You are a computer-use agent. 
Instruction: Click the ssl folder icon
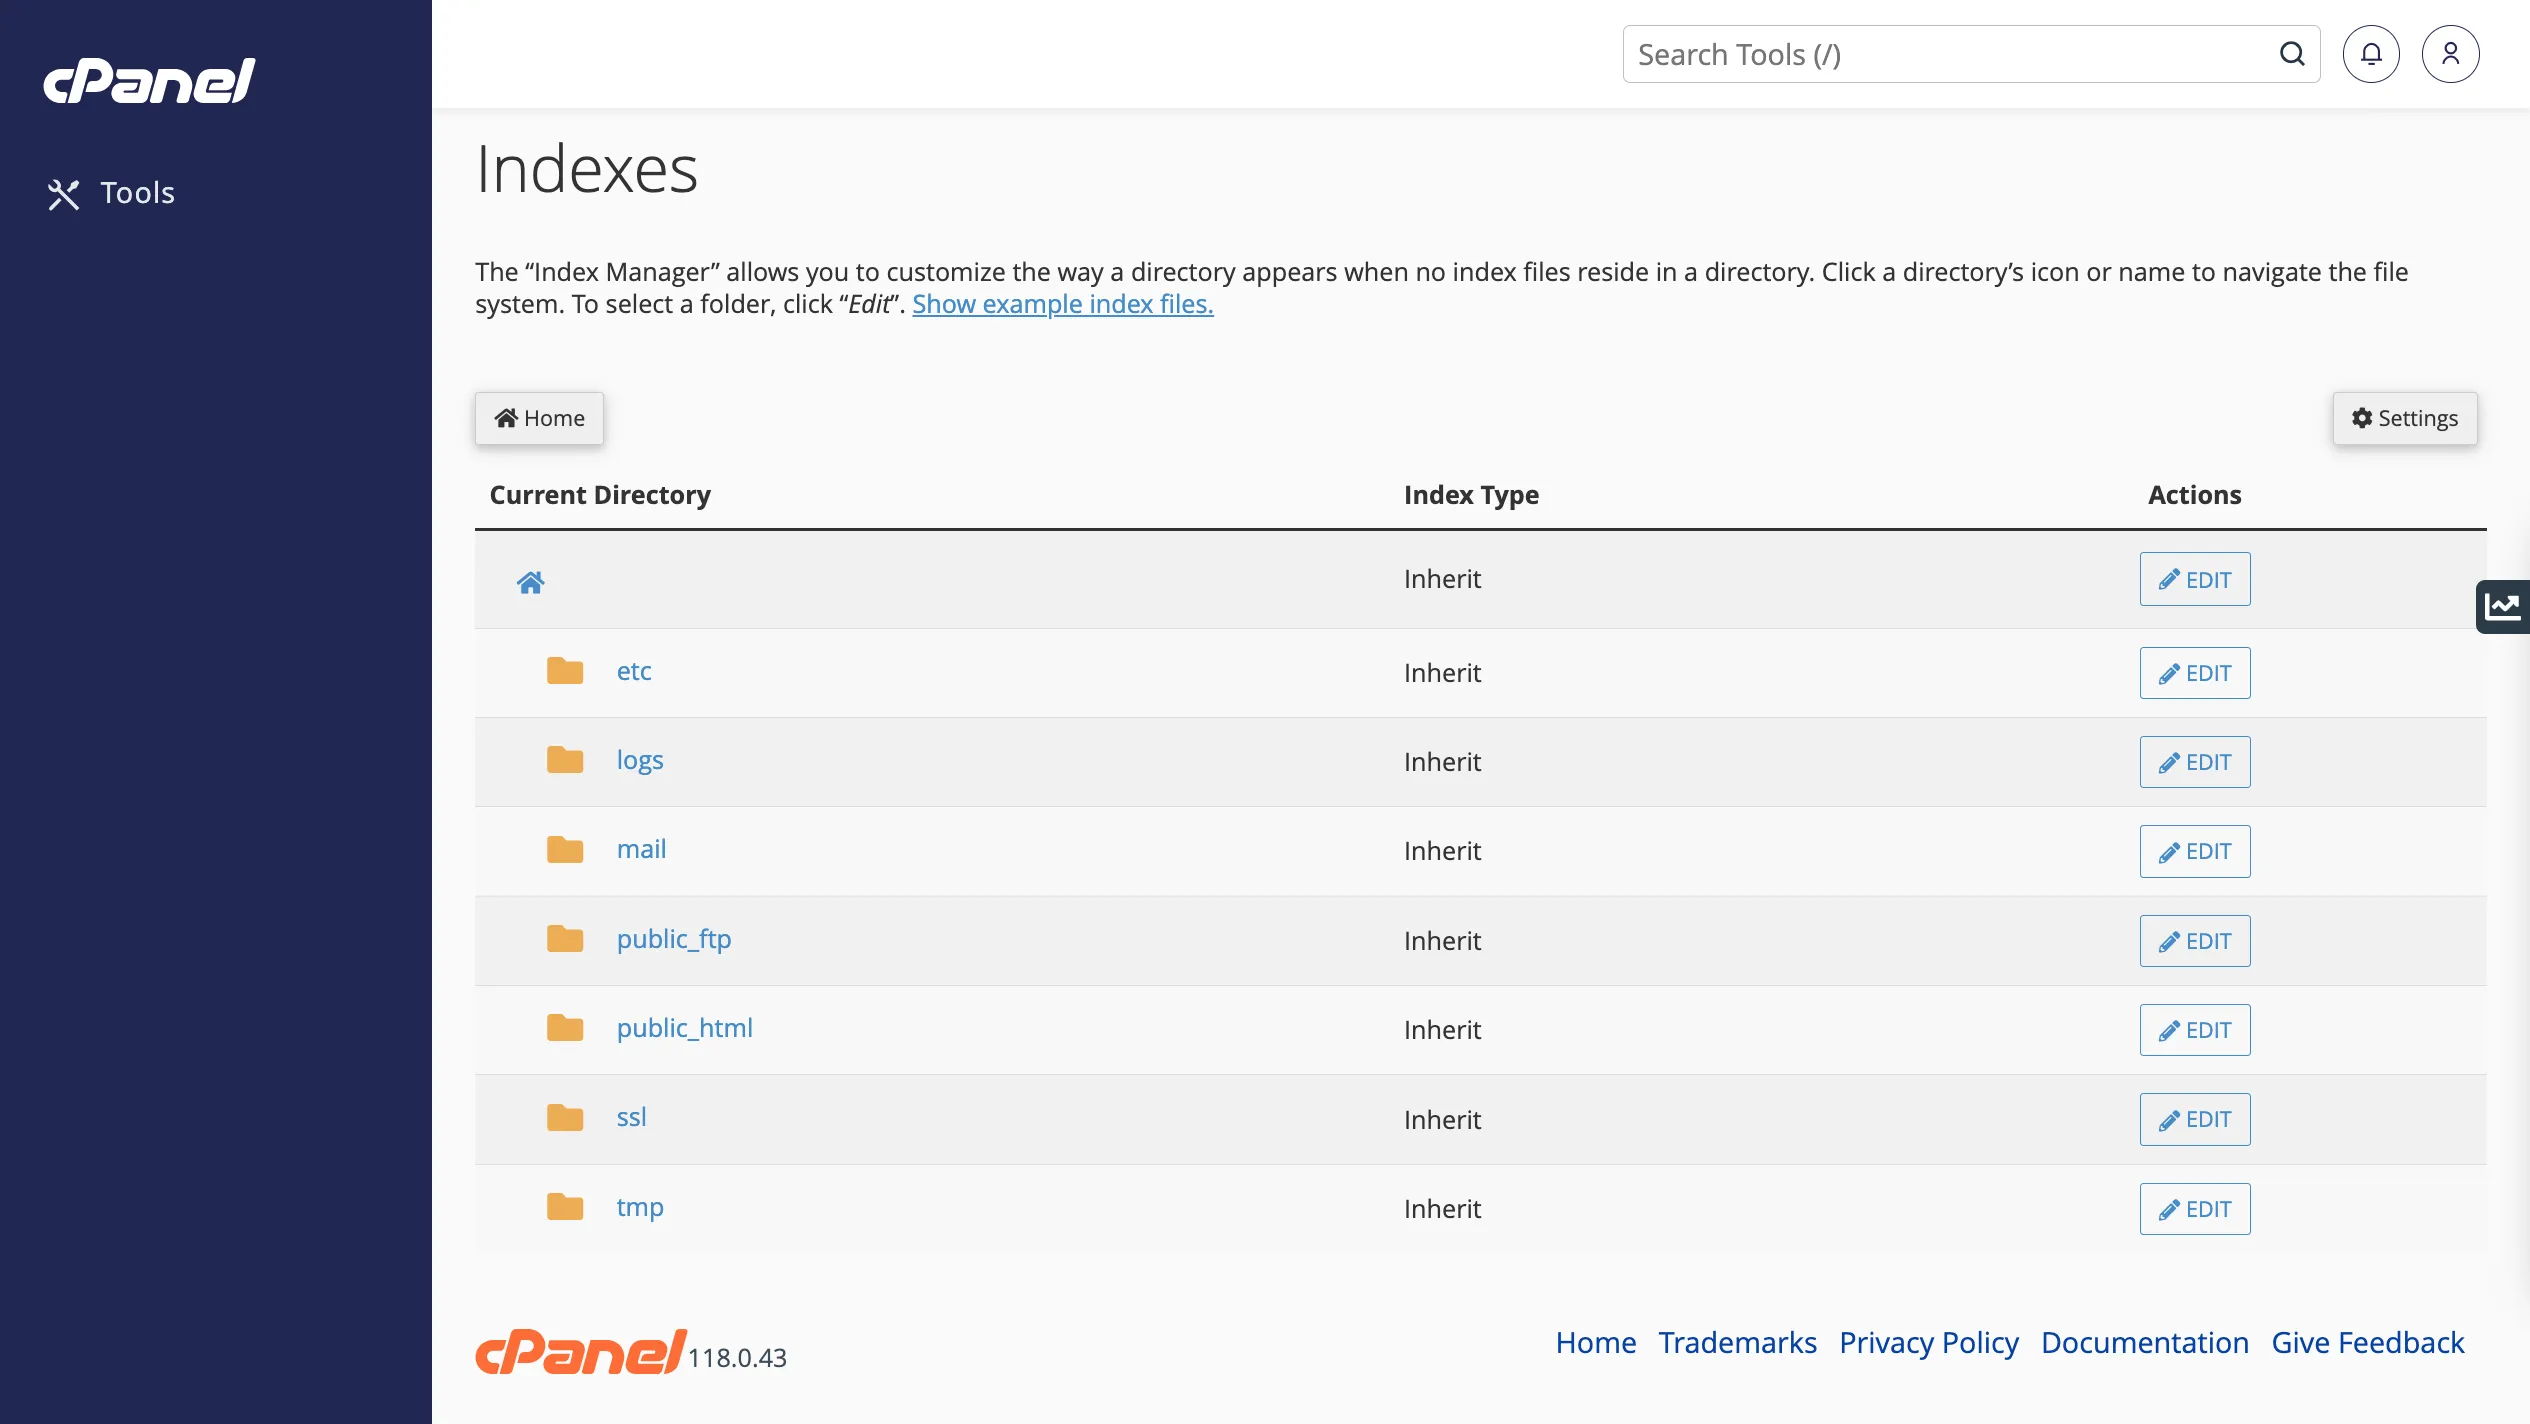tap(565, 1117)
